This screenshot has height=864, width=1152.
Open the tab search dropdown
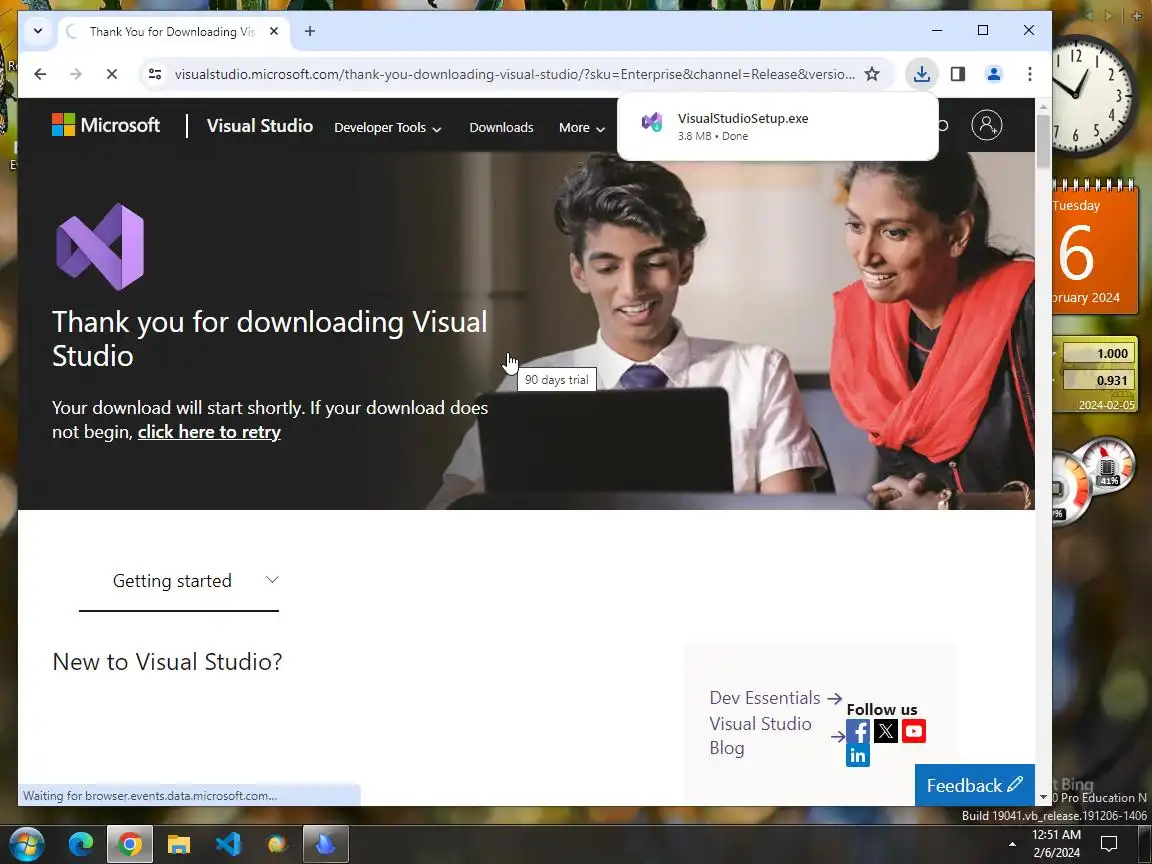[38, 32]
